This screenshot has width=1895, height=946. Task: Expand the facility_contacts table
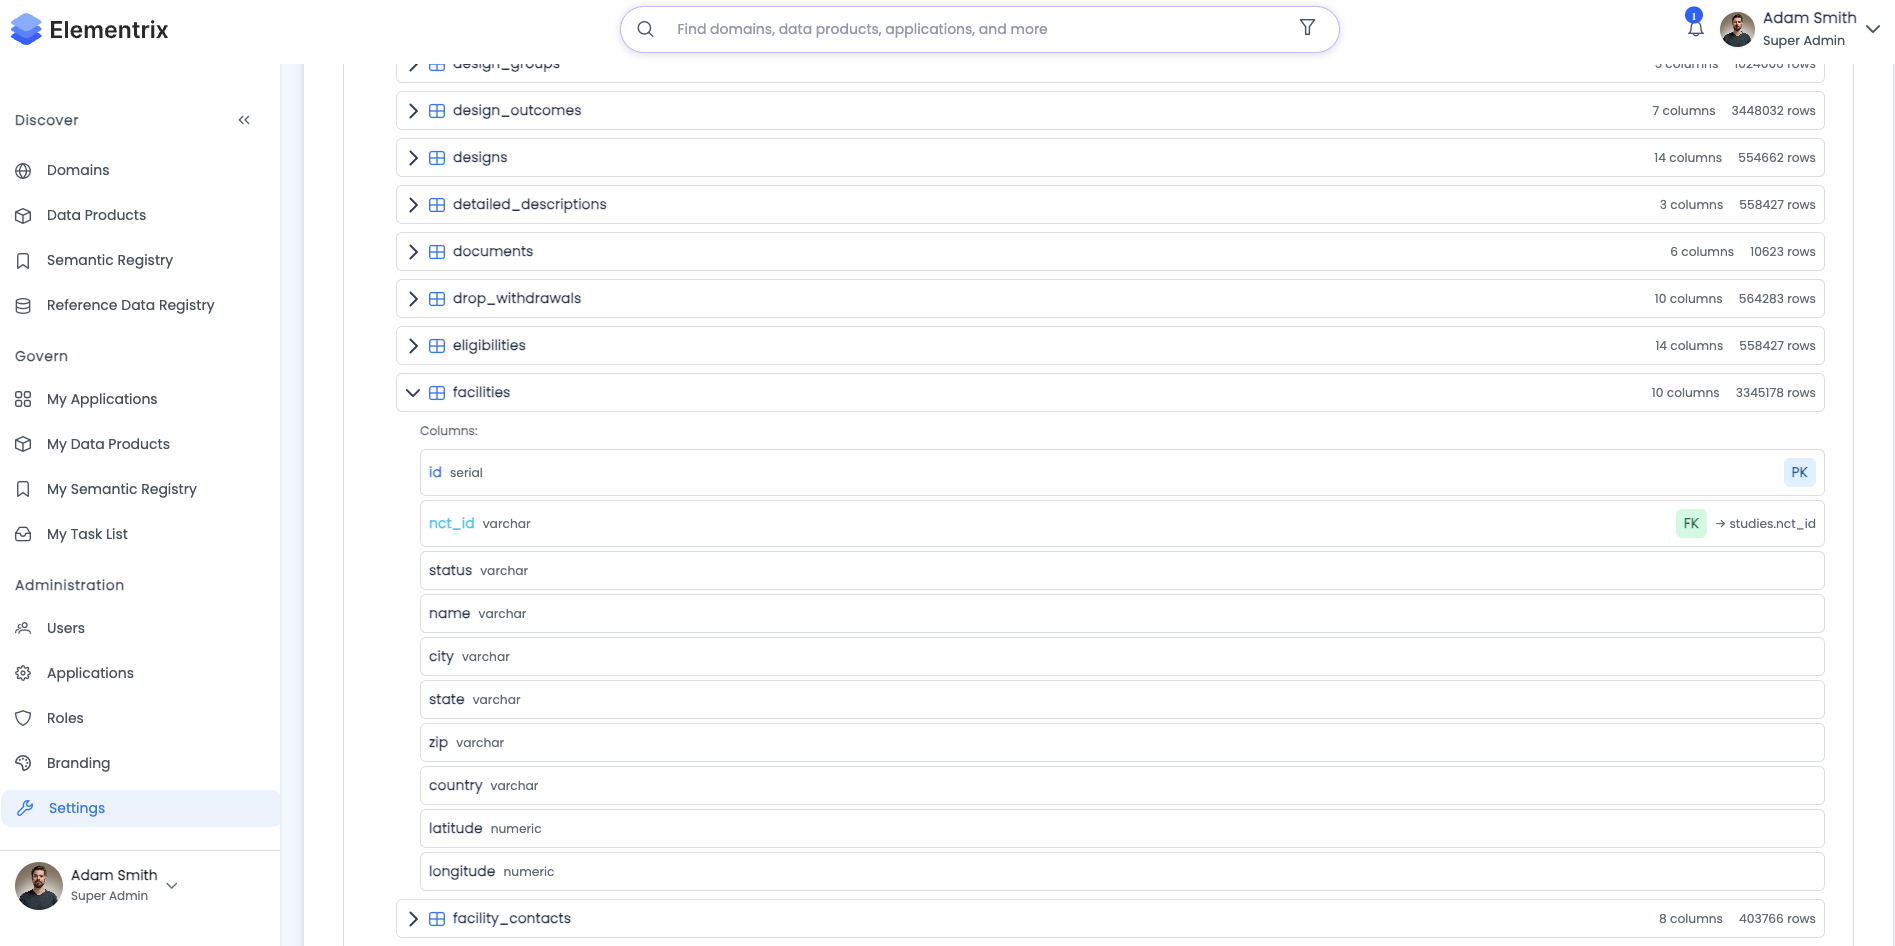click(x=413, y=918)
